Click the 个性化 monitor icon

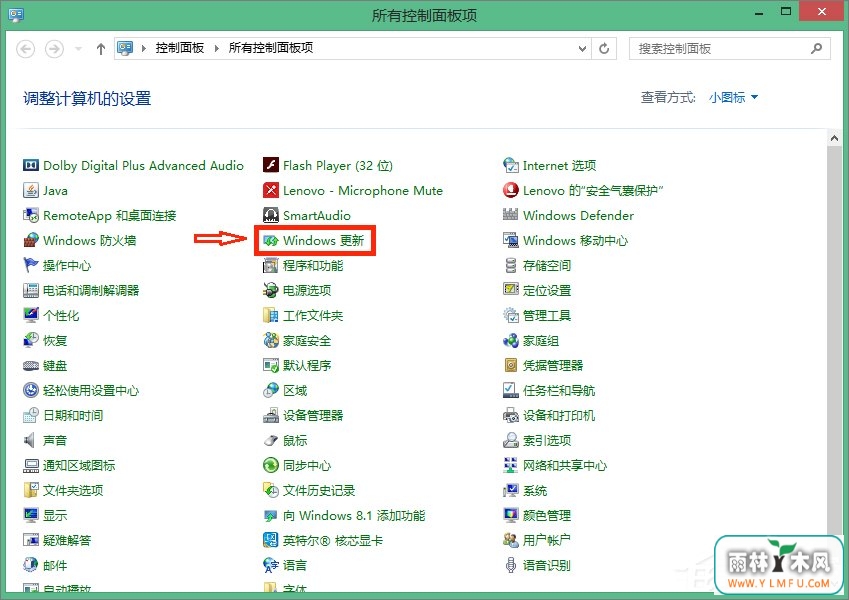(31, 315)
